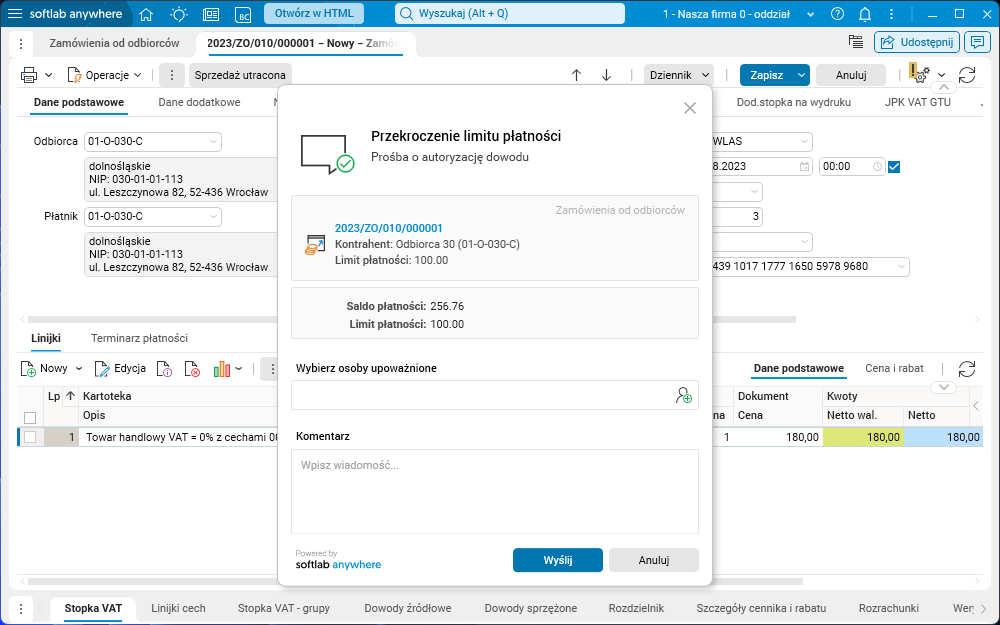1000x625 pixels.
Task: Open the bottom-left three-dot menu
Action: [21, 608]
